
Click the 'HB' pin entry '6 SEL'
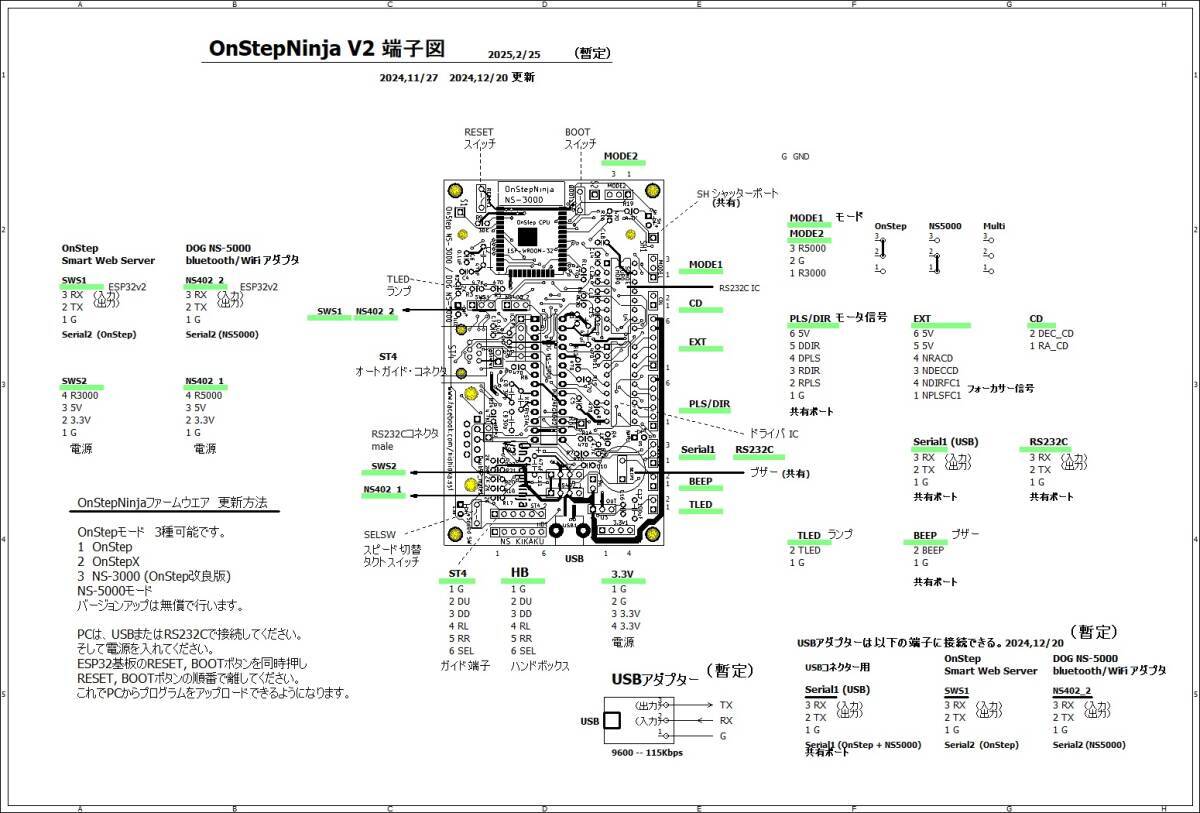point(525,650)
